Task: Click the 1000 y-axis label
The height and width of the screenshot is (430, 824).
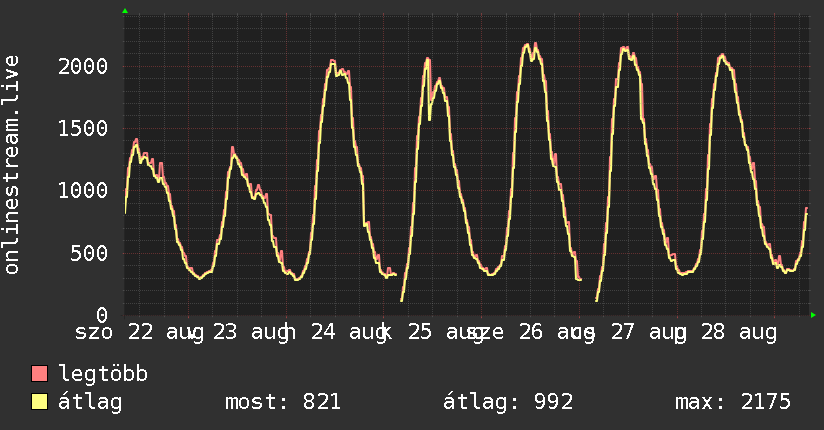Action: 83,190
